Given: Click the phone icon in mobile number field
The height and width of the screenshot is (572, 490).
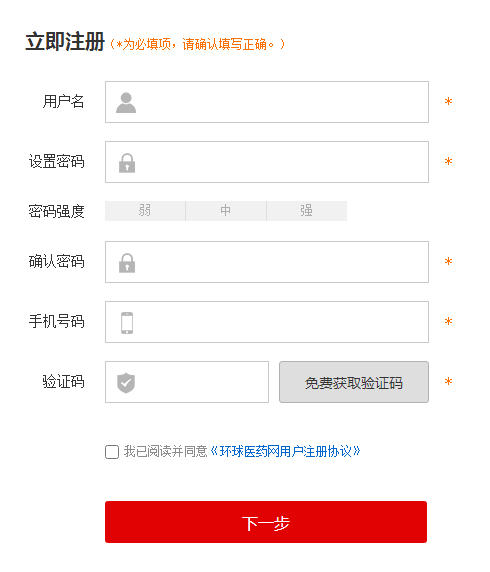Looking at the screenshot, I should point(127,322).
